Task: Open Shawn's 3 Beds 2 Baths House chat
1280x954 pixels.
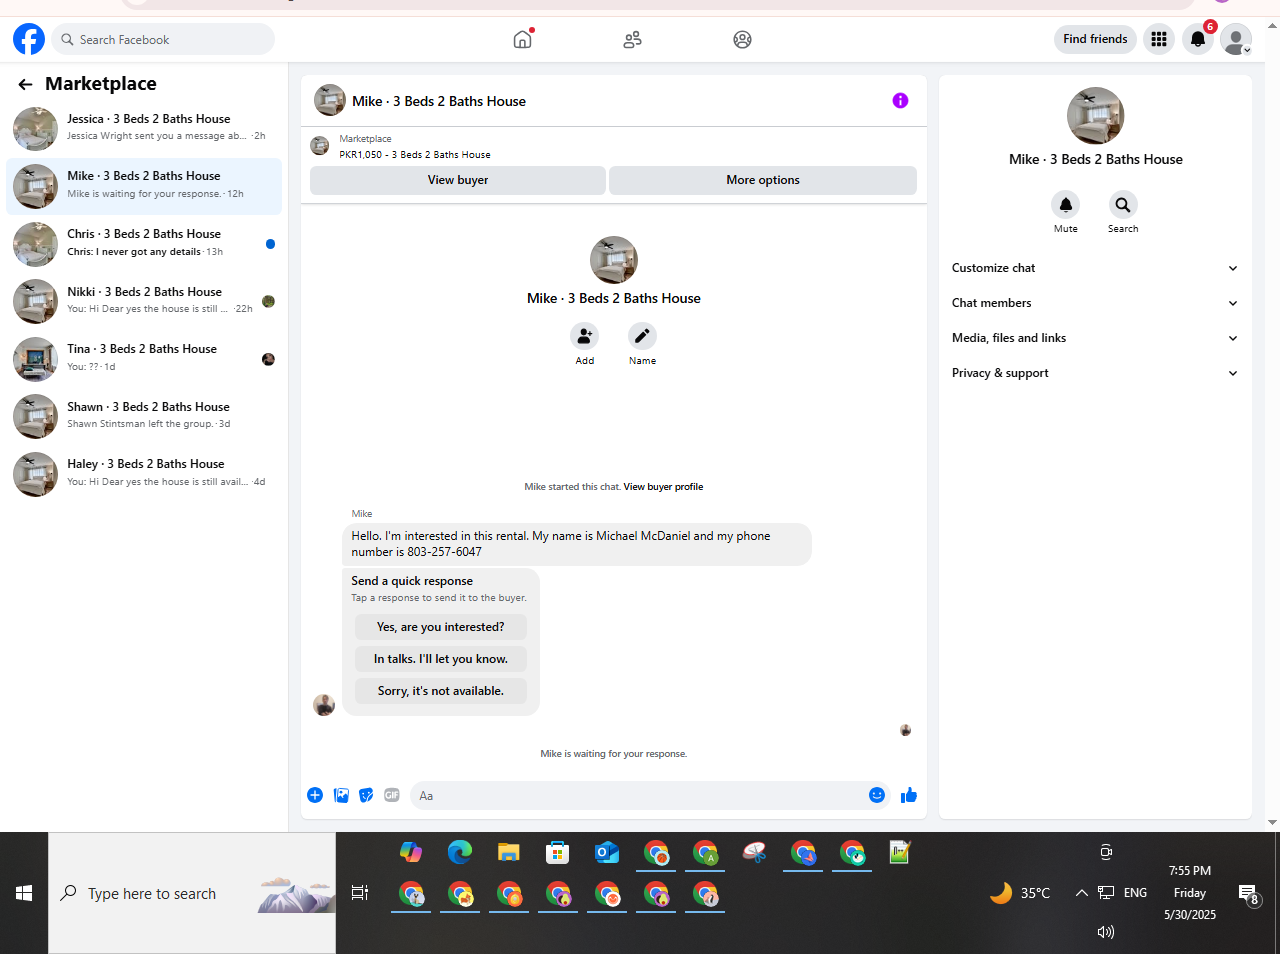Action: [x=144, y=417]
